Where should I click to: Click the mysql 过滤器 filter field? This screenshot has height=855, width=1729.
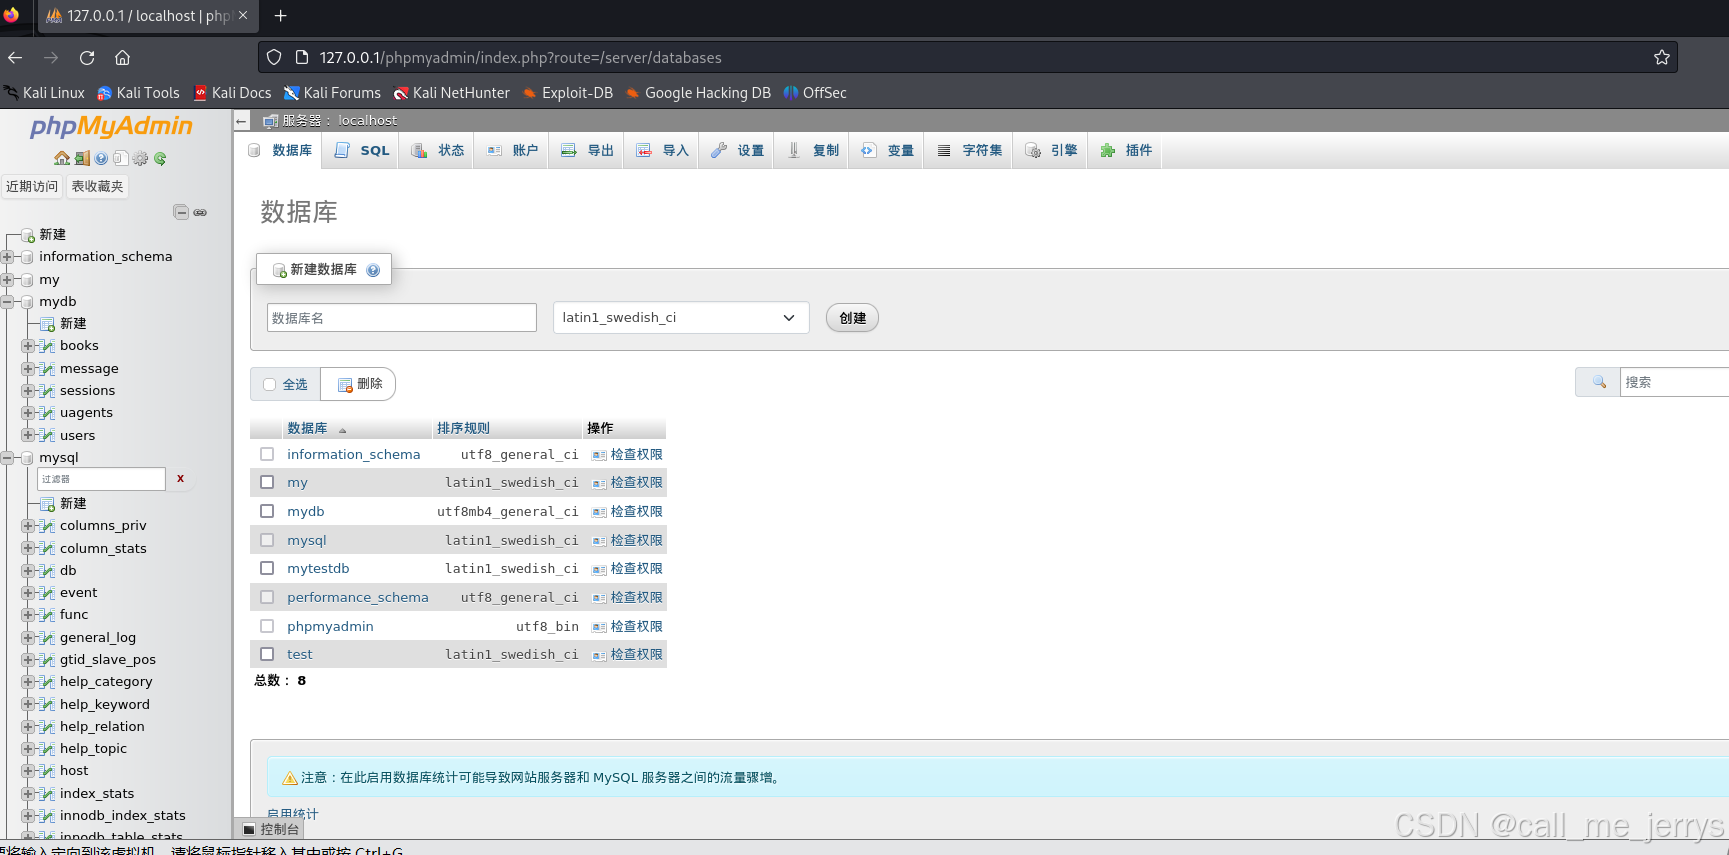[x=101, y=479]
